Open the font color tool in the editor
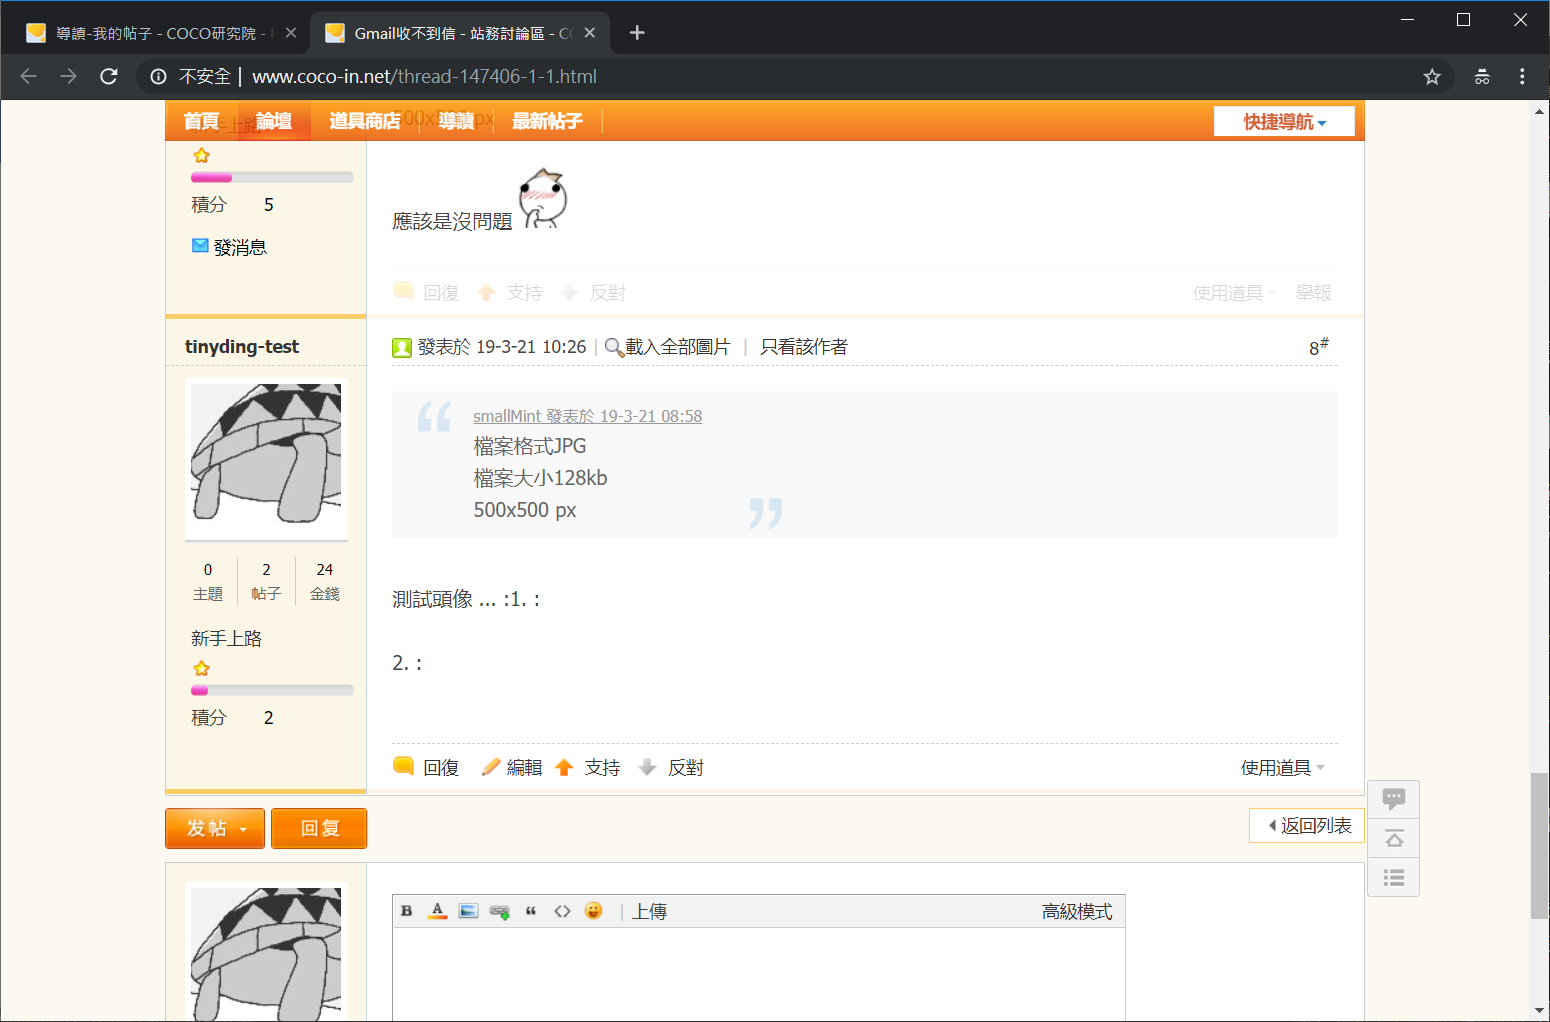This screenshot has height=1022, width=1550. point(437,911)
